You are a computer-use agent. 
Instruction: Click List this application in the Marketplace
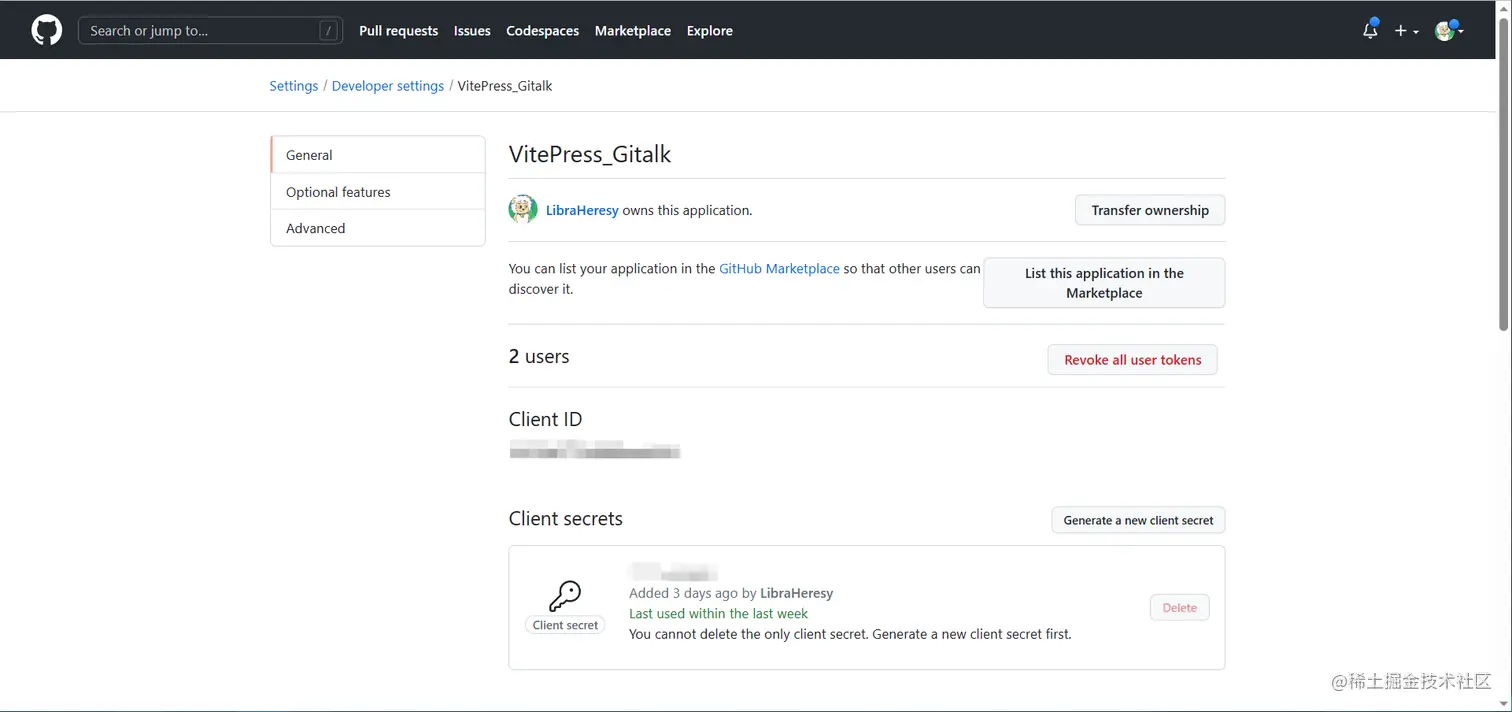[1104, 283]
